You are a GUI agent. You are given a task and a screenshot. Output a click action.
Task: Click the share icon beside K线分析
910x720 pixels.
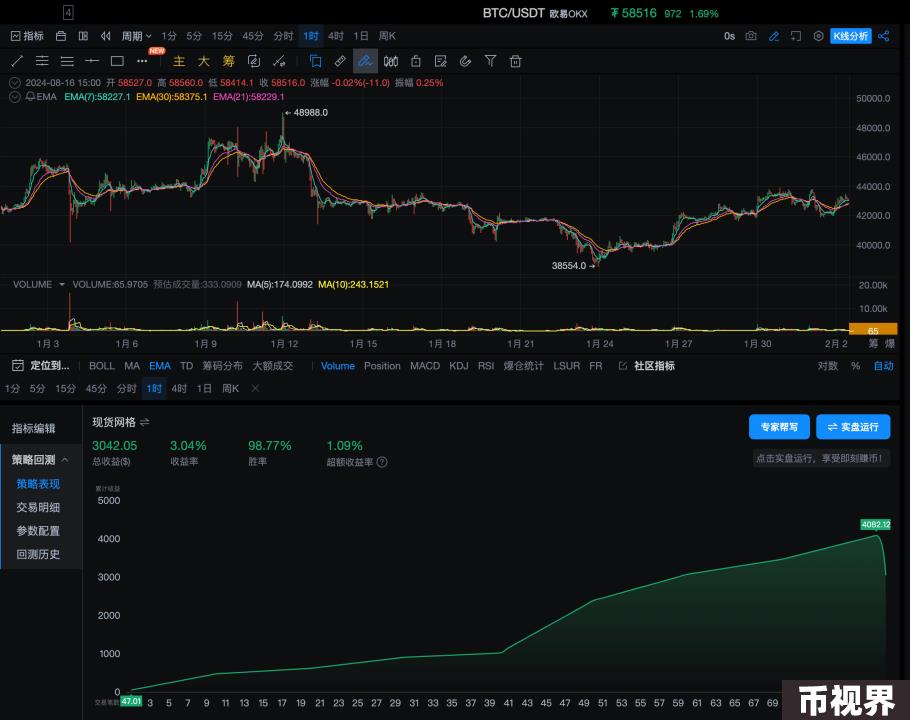coord(884,36)
